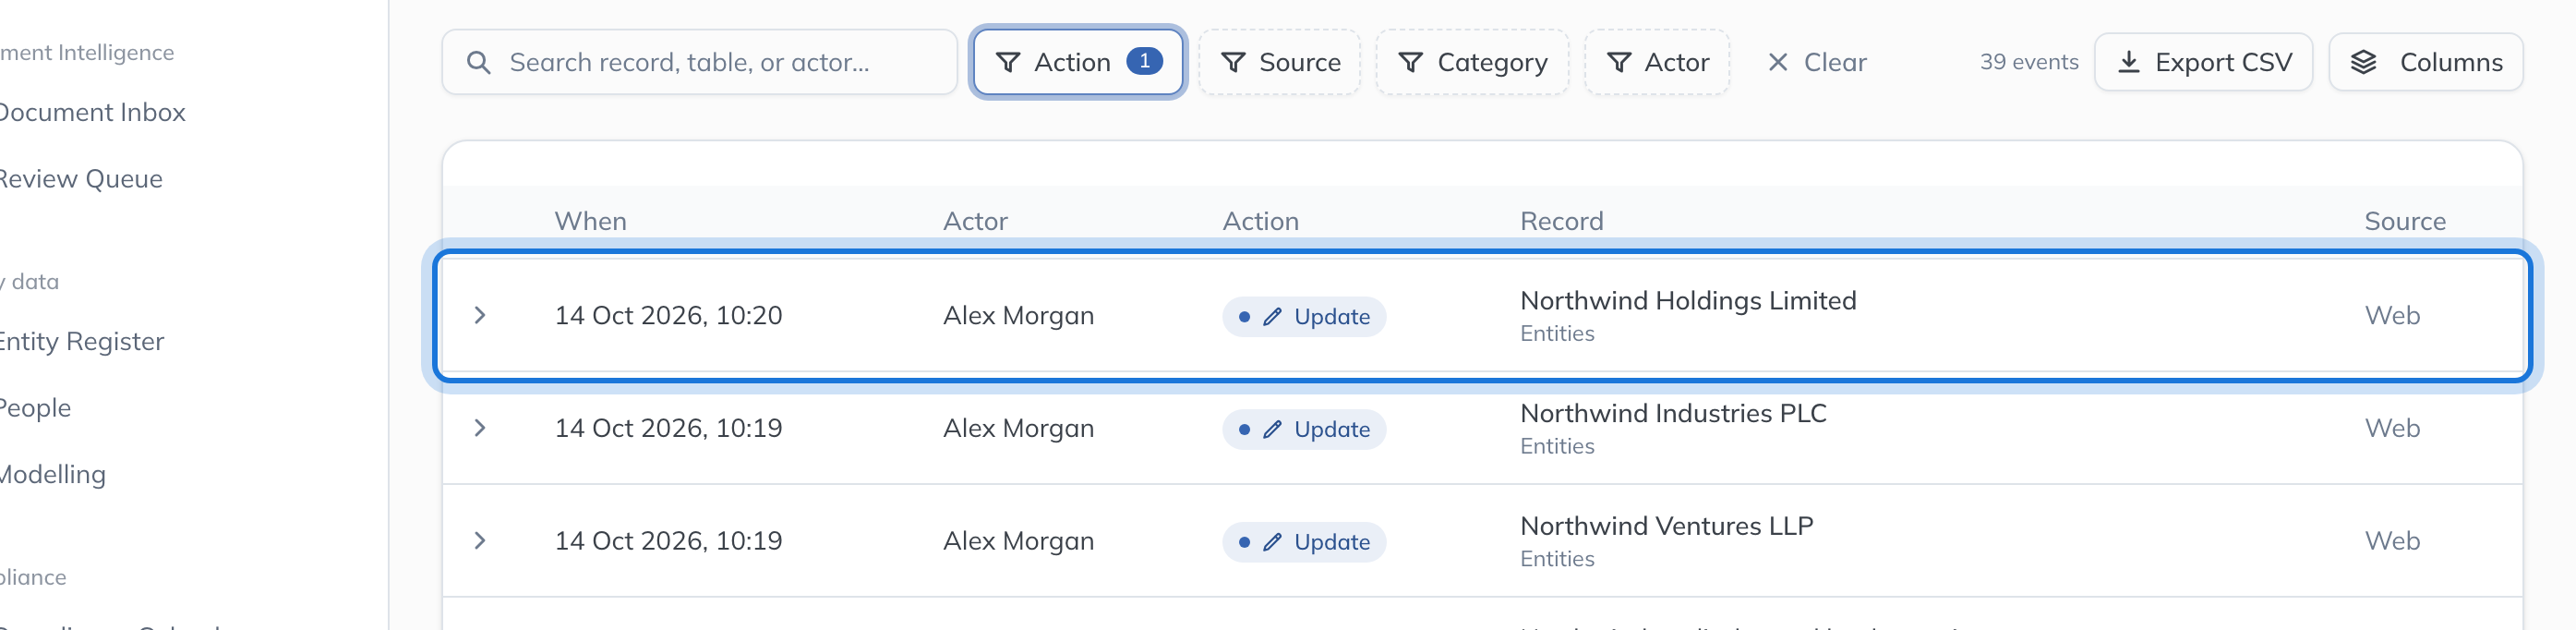Click the Action filter count badge
The height and width of the screenshot is (630, 2576).
pos(1144,61)
